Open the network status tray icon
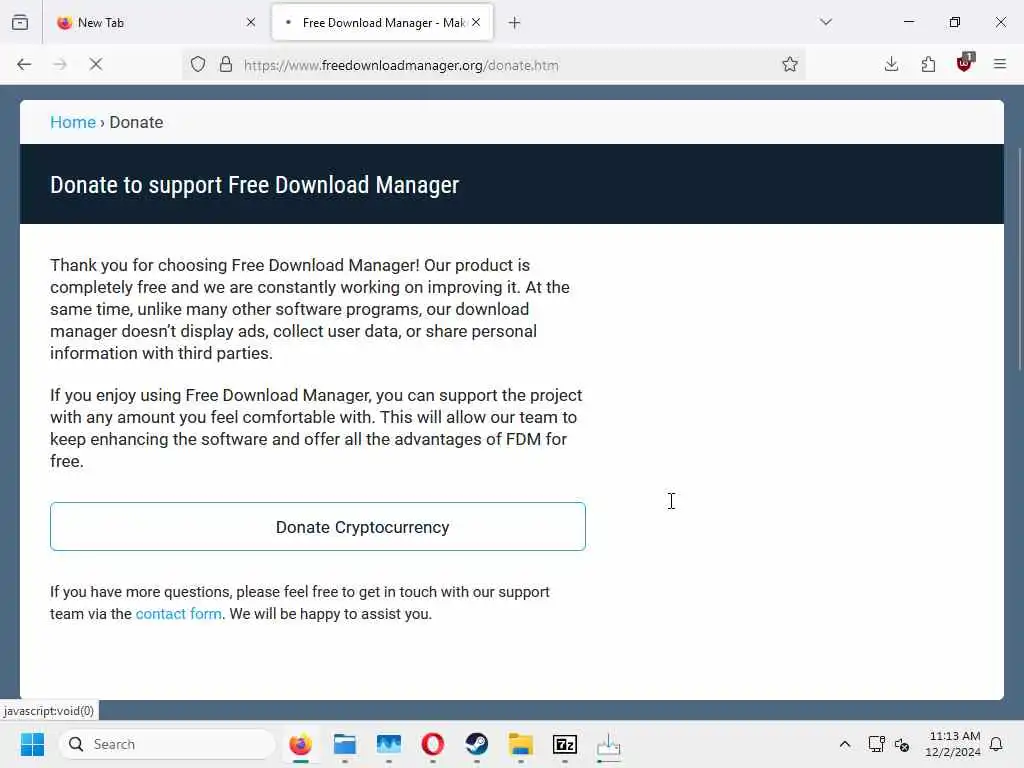The width and height of the screenshot is (1024, 768). point(876,744)
